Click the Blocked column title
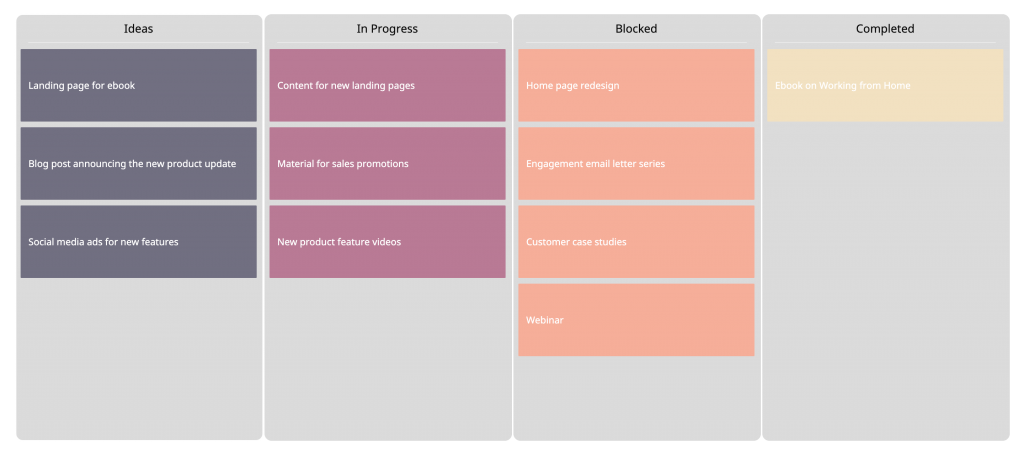The width and height of the screenshot is (1024, 455). tap(636, 29)
